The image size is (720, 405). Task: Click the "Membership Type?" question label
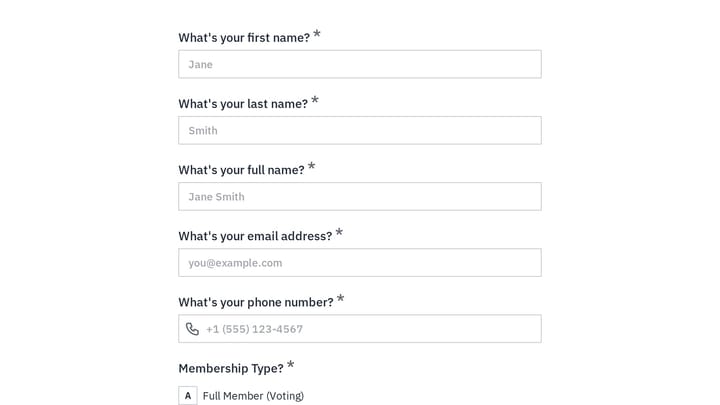[x=231, y=368]
